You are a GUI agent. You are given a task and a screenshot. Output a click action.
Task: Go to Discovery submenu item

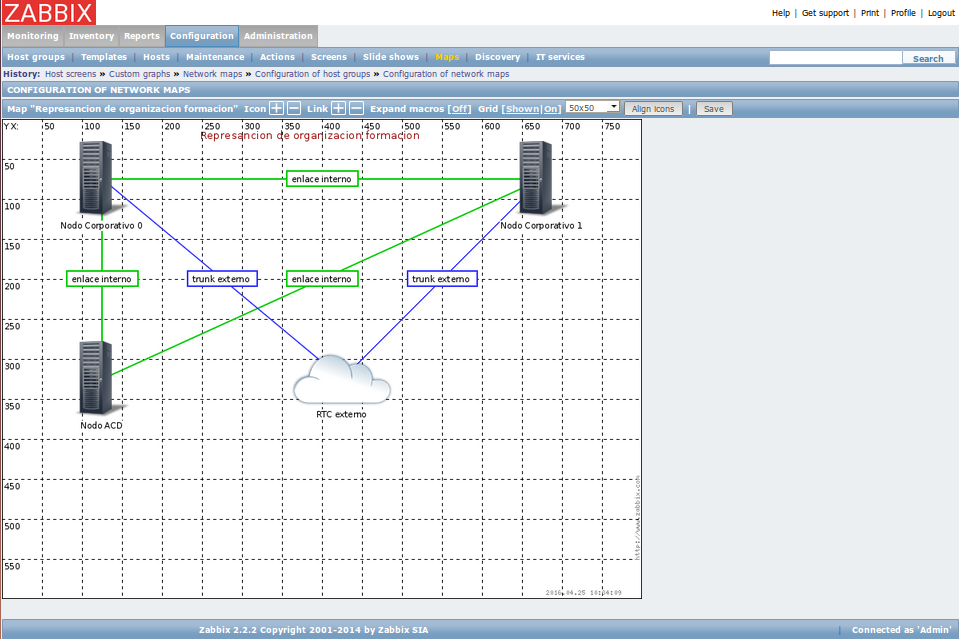(497, 57)
